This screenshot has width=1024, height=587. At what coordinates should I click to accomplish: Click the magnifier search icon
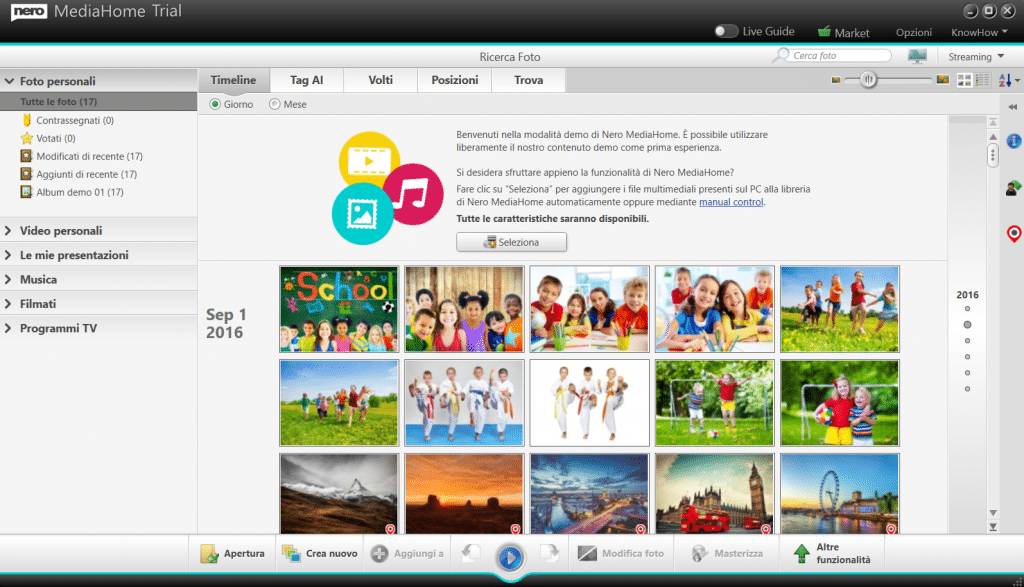780,56
